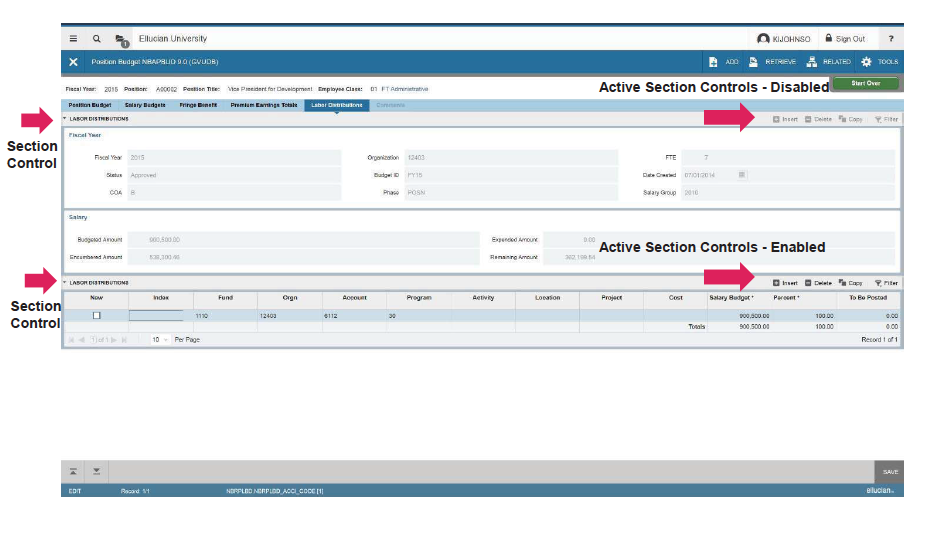927x536 pixels.
Task: Tick the New checkbox in distribution row
Action: (96, 315)
